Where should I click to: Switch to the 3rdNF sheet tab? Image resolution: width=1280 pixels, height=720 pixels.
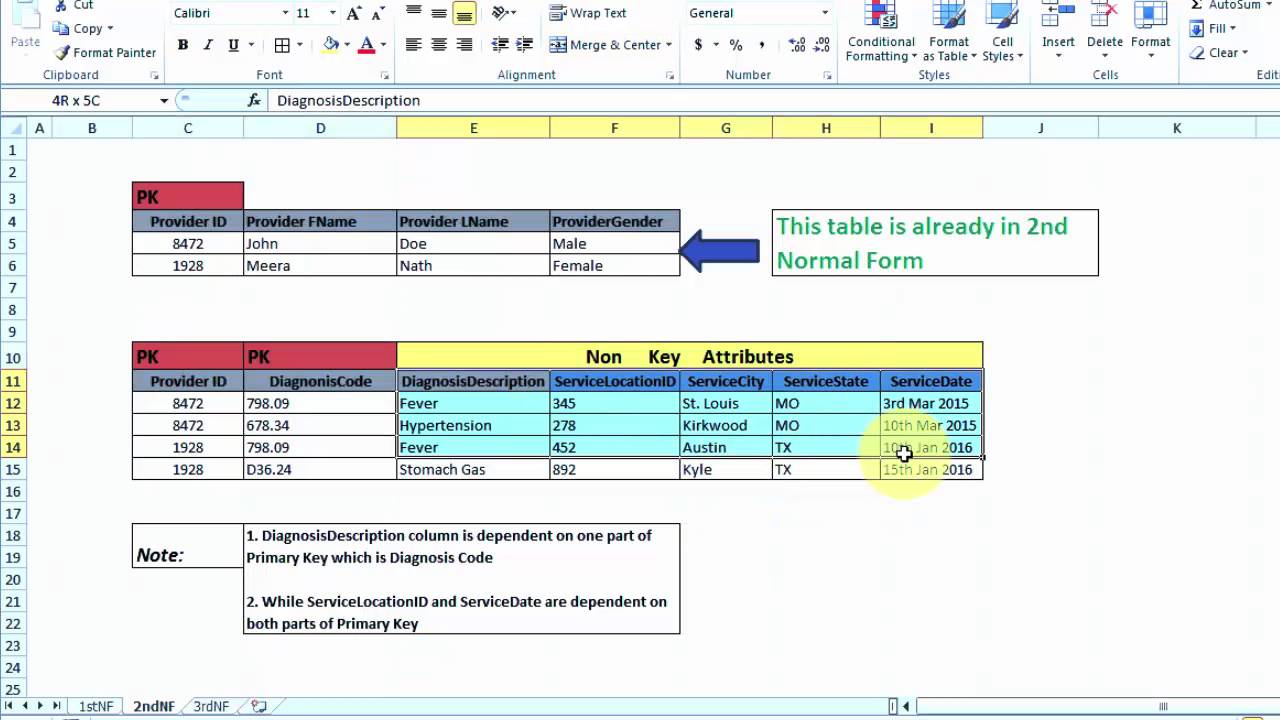pyautogui.click(x=211, y=706)
